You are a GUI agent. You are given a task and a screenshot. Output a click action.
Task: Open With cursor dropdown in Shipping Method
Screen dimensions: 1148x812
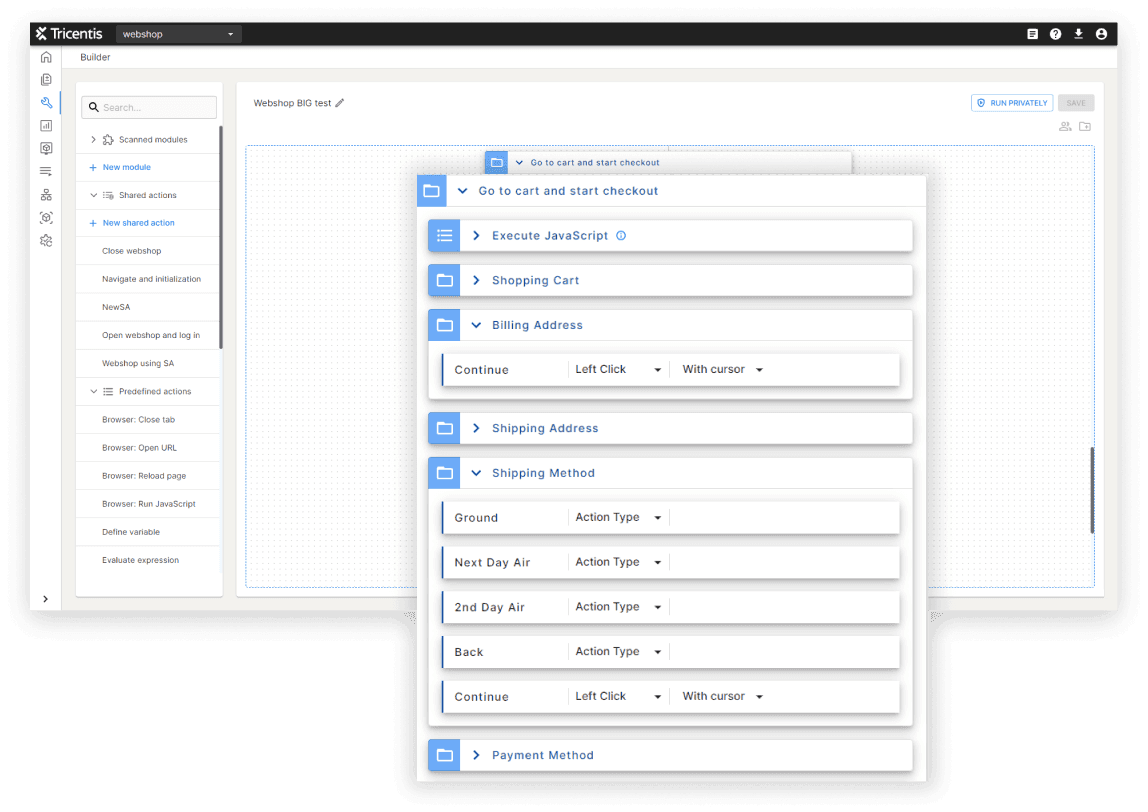(x=723, y=696)
